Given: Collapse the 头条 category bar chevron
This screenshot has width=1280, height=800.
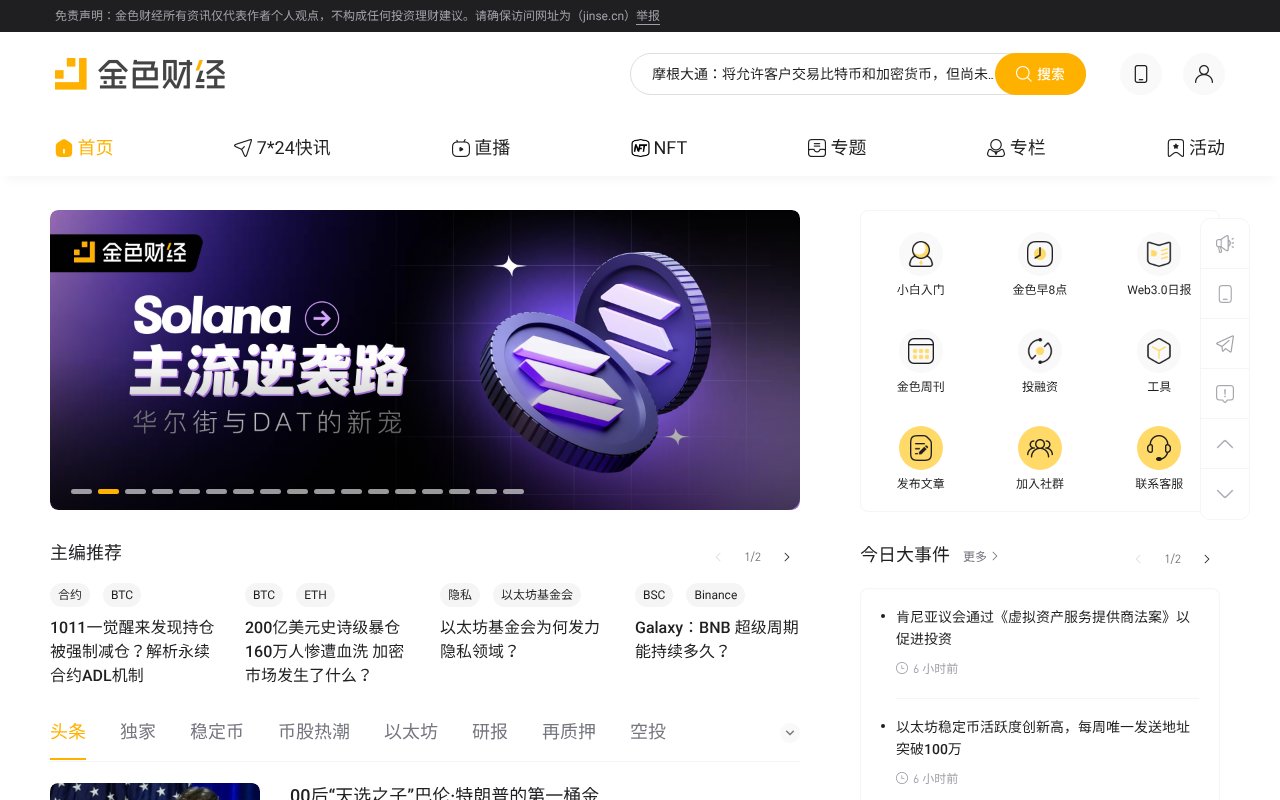Looking at the screenshot, I should (x=790, y=733).
